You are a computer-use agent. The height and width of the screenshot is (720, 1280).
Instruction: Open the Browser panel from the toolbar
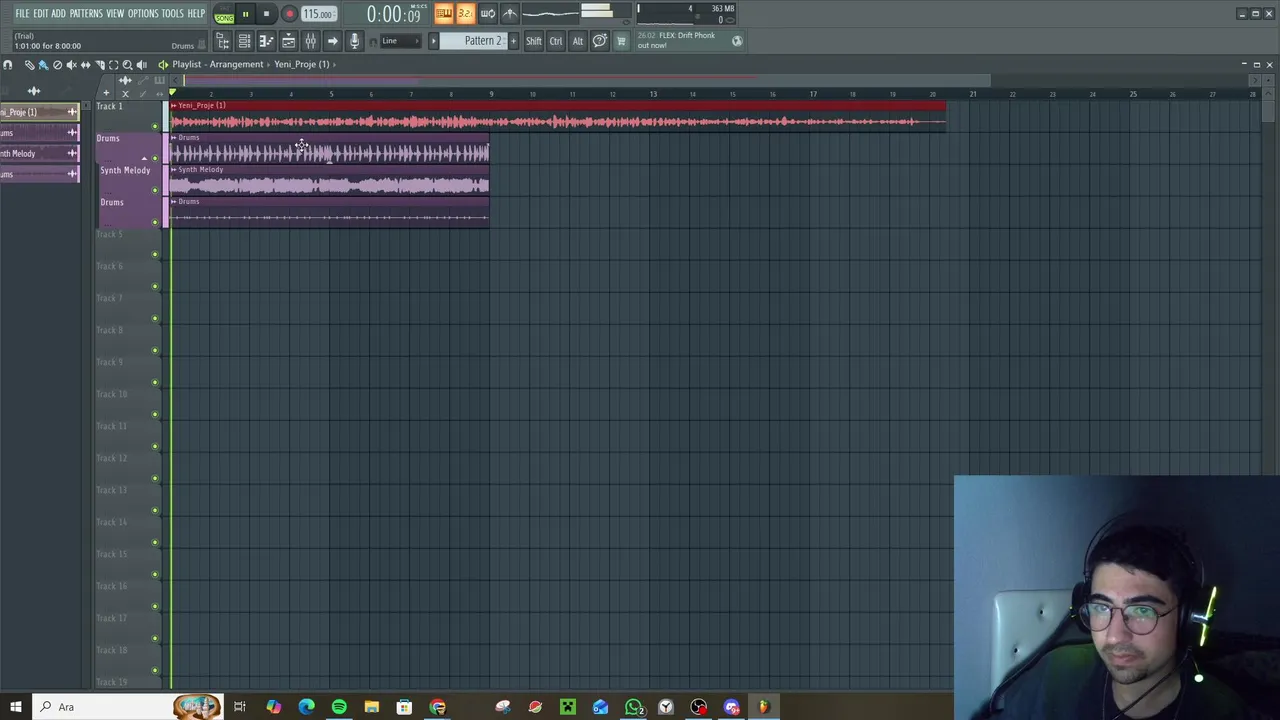click(x=223, y=41)
